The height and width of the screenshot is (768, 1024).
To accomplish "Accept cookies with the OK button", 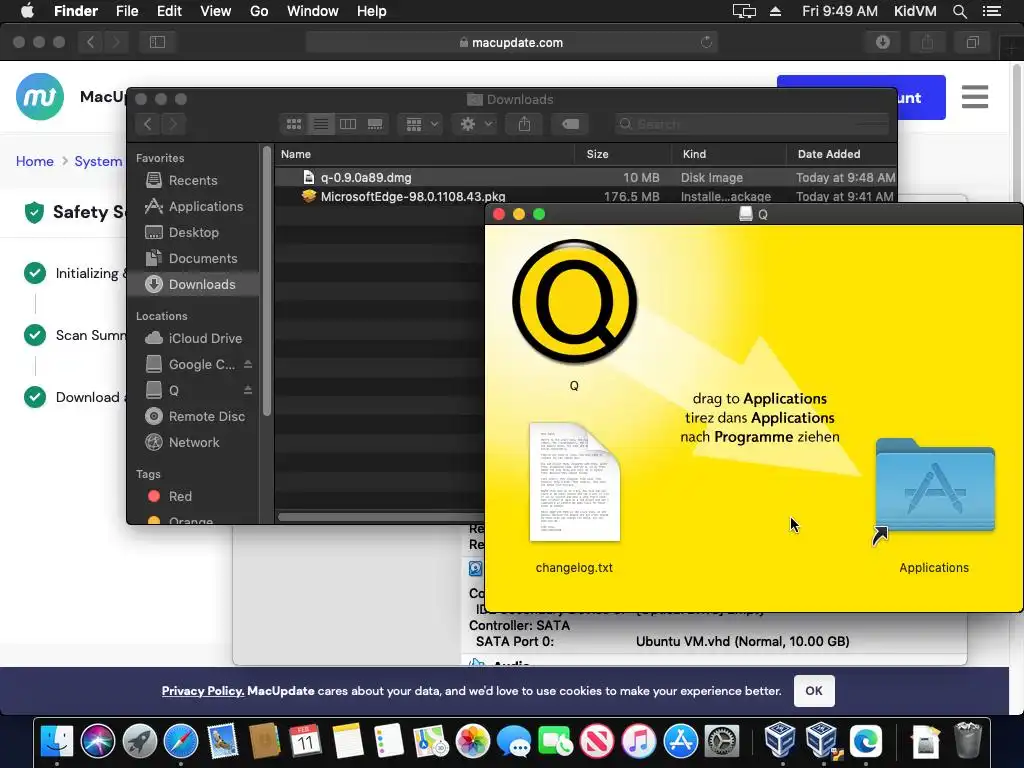I will 814,691.
